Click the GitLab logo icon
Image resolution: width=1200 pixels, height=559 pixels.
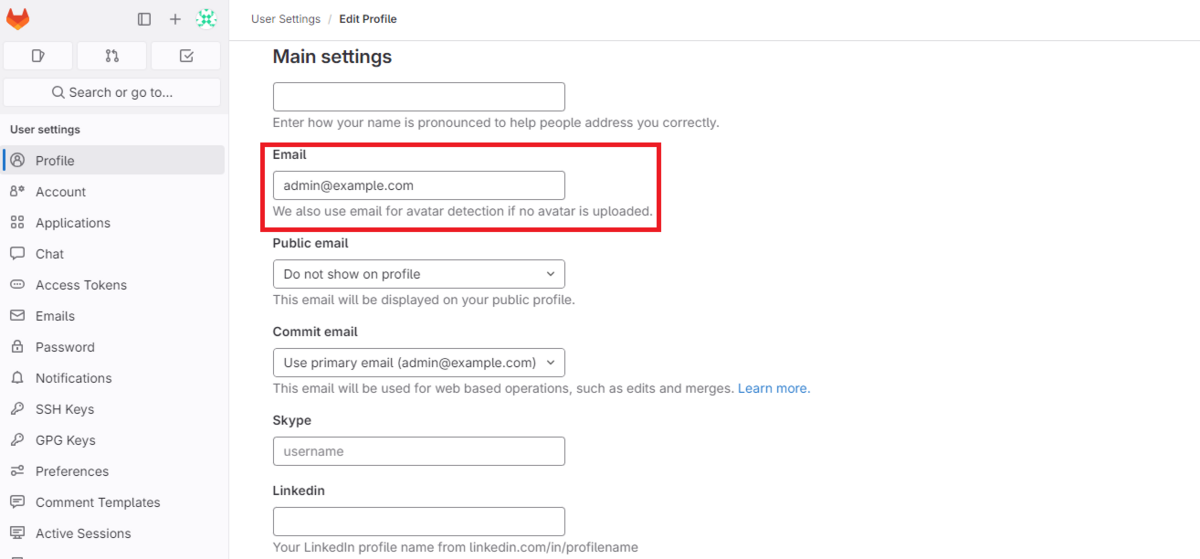tap(18, 19)
